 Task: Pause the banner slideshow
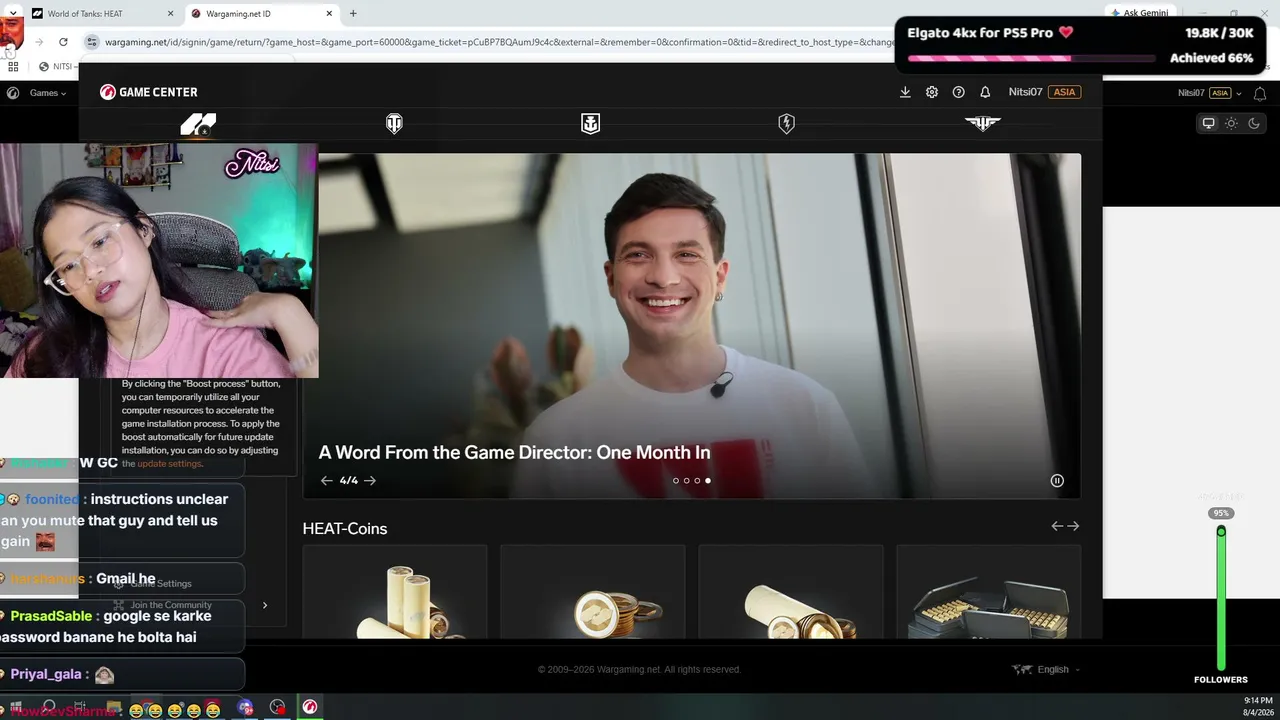tap(1057, 481)
